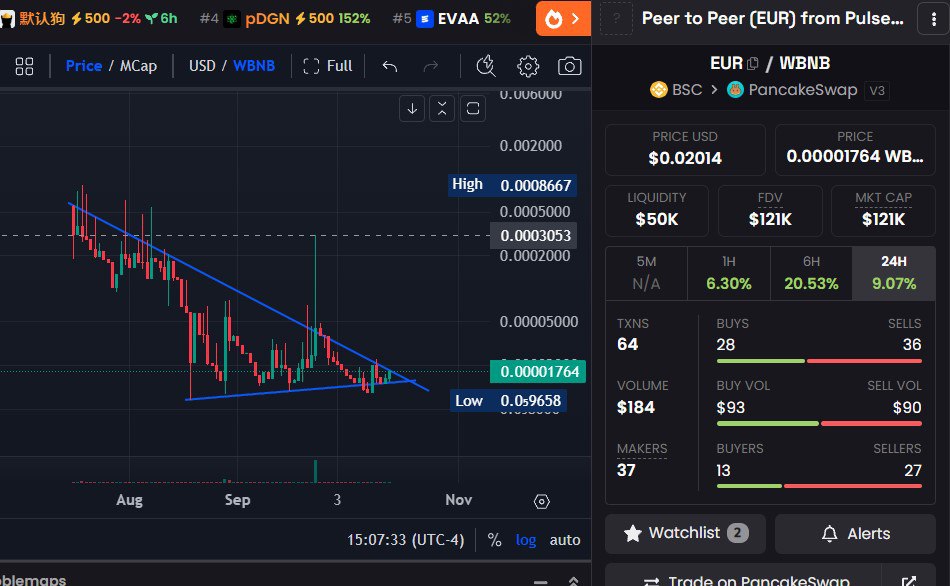Viewport: 950px width, 586px height.
Task: Click the buyers versus sellers bar
Action: point(819,486)
